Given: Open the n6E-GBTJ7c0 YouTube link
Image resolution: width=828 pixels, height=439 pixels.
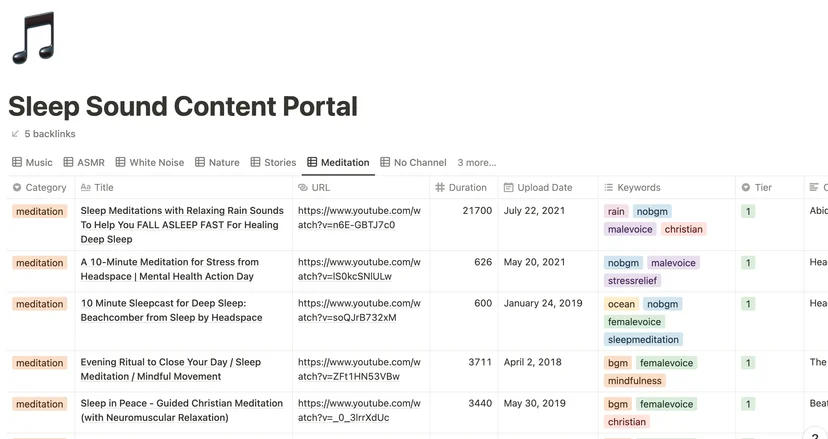Looking at the screenshot, I should (359, 218).
